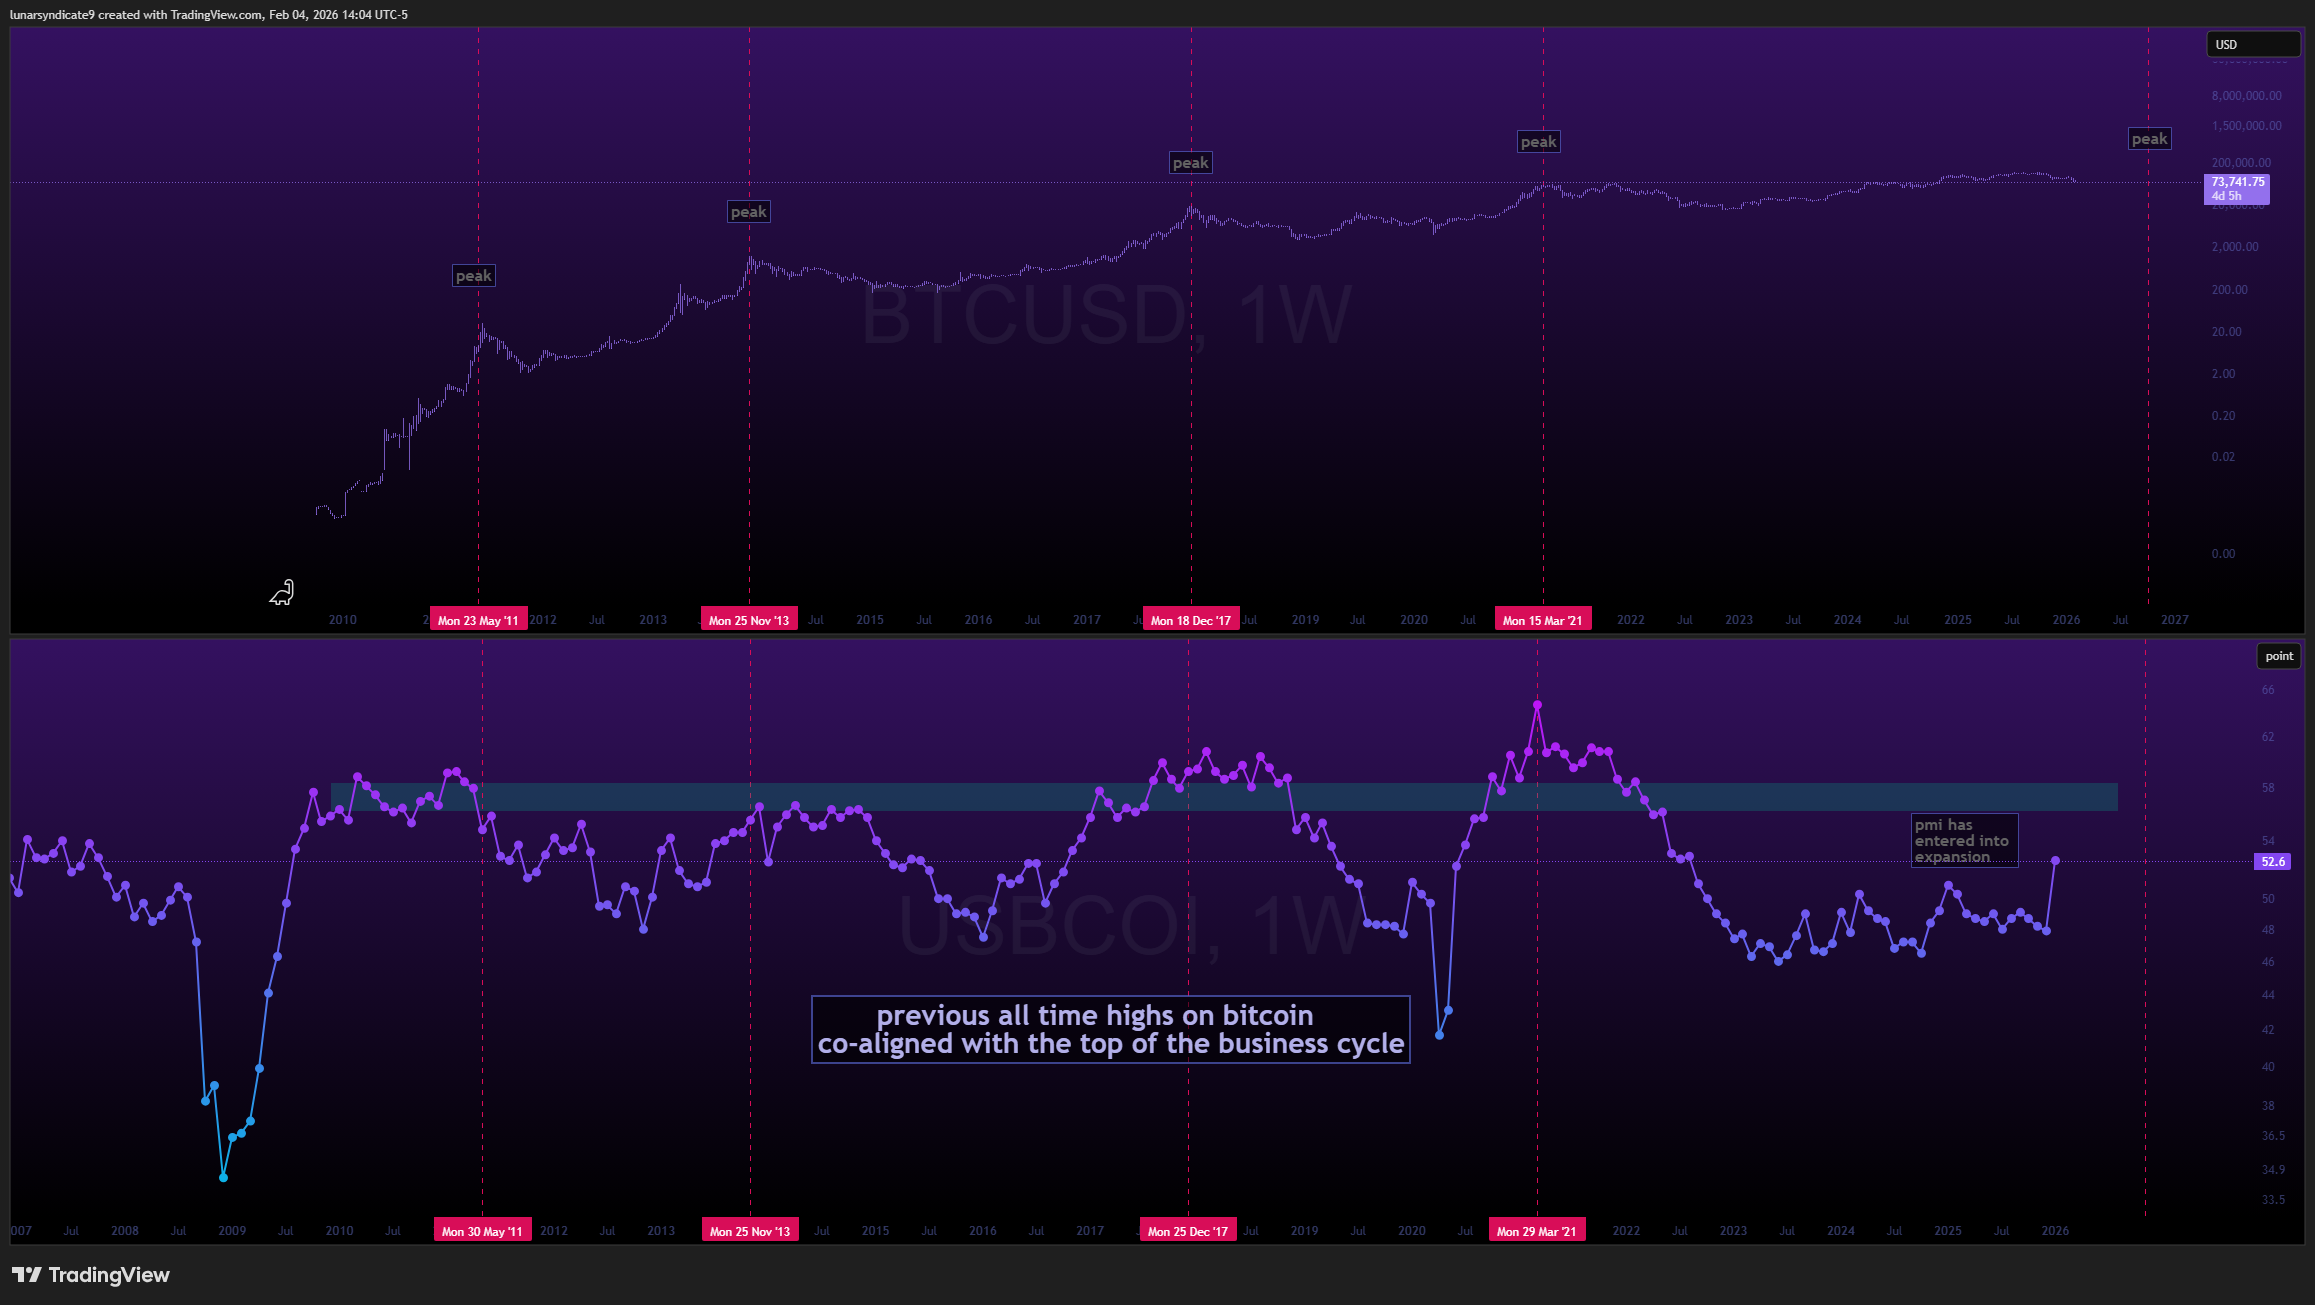Click the 2,000.00 price axis value
Image resolution: width=2315 pixels, height=1305 pixels.
point(2235,247)
